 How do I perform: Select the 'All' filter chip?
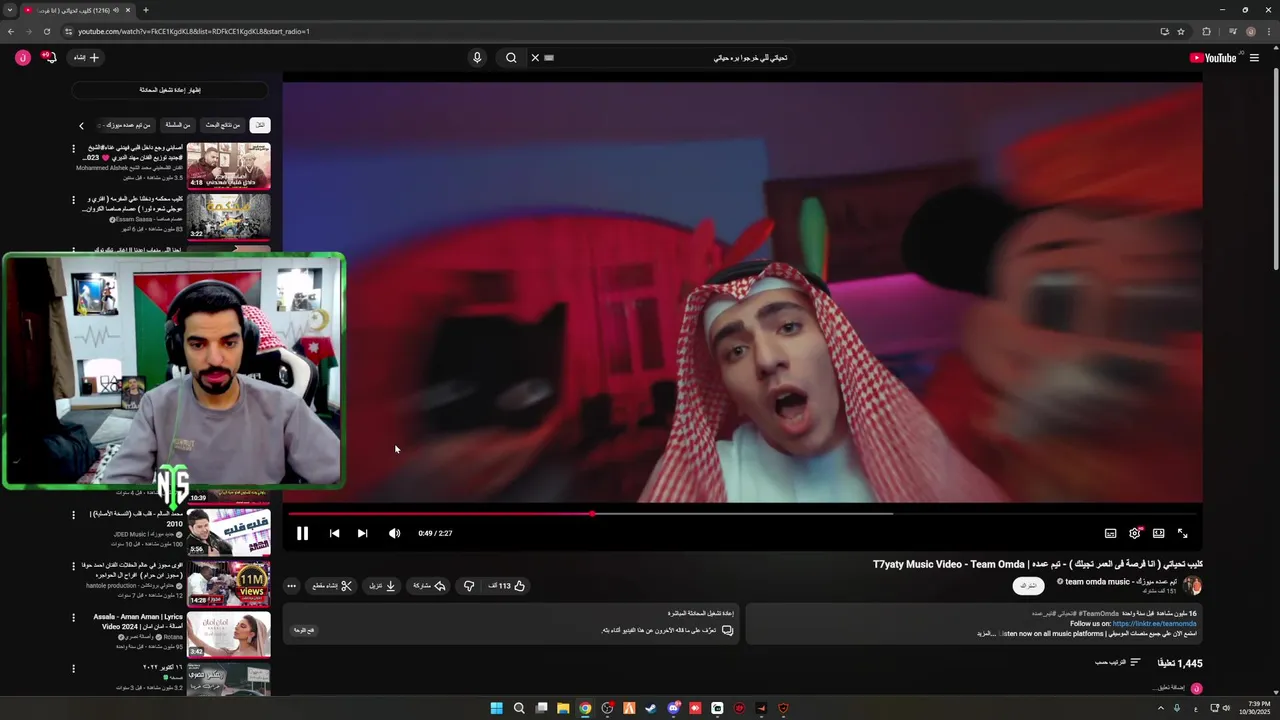(x=260, y=125)
